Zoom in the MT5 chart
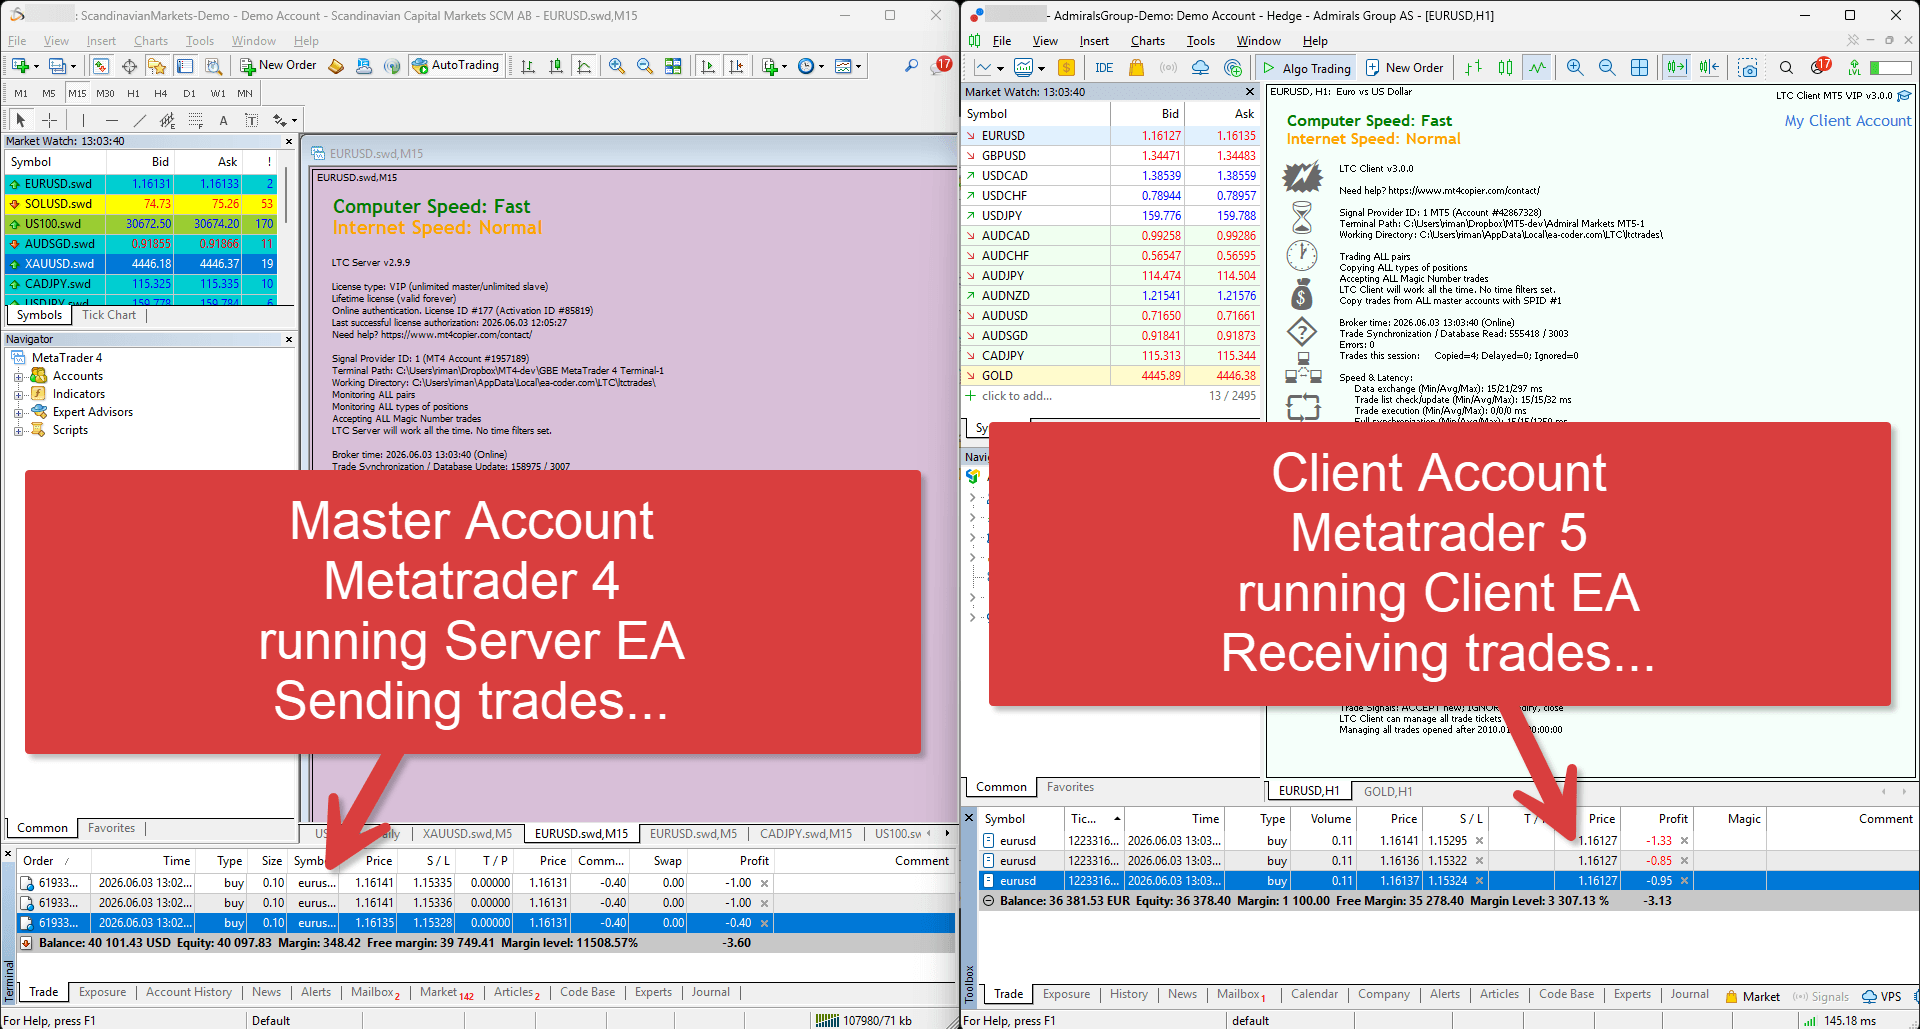Image resolution: width=1920 pixels, height=1029 pixels. [x=1575, y=68]
